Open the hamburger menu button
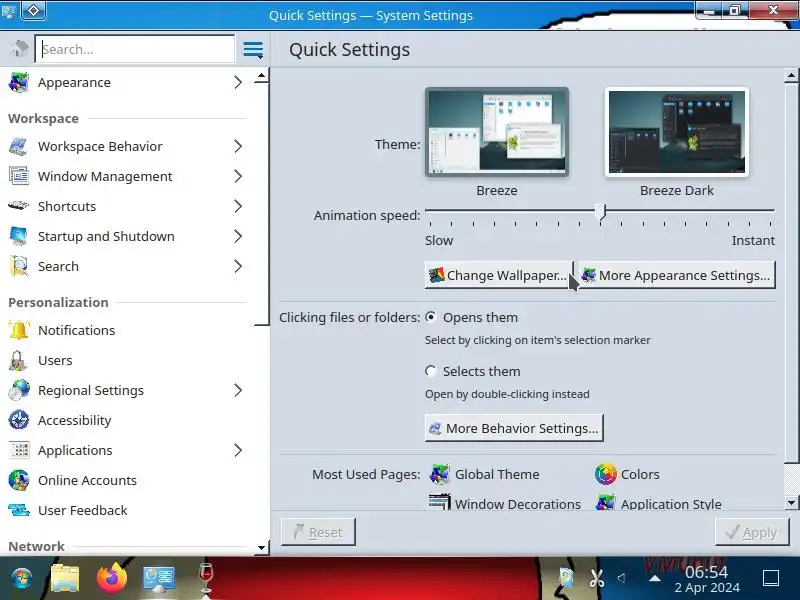Viewport: 800px width, 600px height. click(x=253, y=49)
